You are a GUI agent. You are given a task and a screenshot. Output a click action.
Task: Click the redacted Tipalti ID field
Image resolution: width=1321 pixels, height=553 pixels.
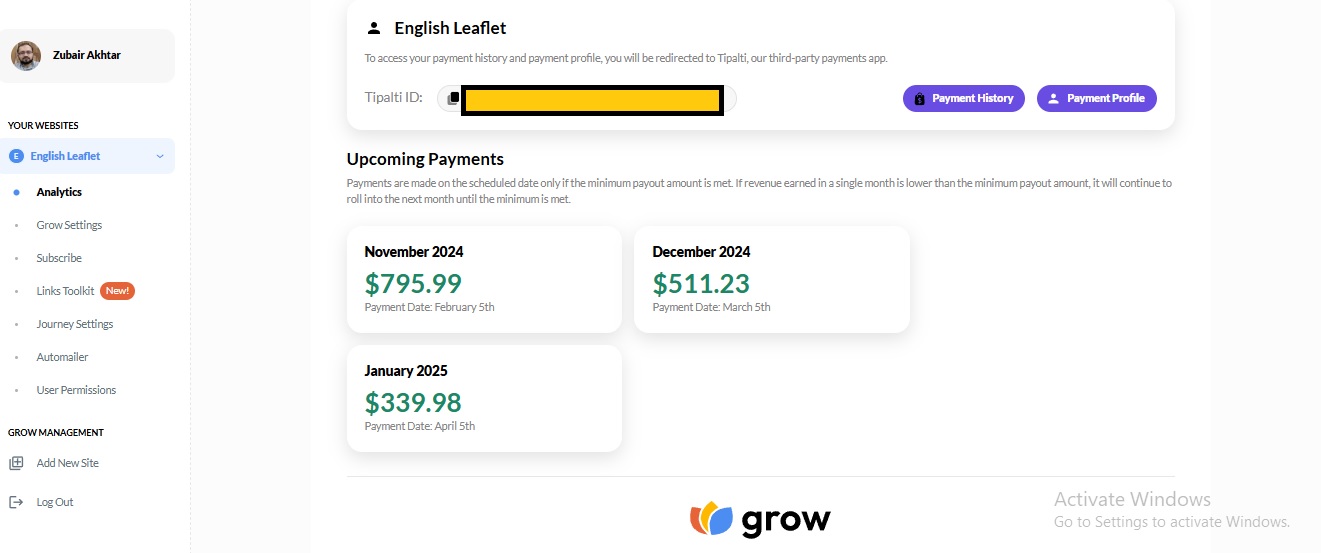[592, 99]
